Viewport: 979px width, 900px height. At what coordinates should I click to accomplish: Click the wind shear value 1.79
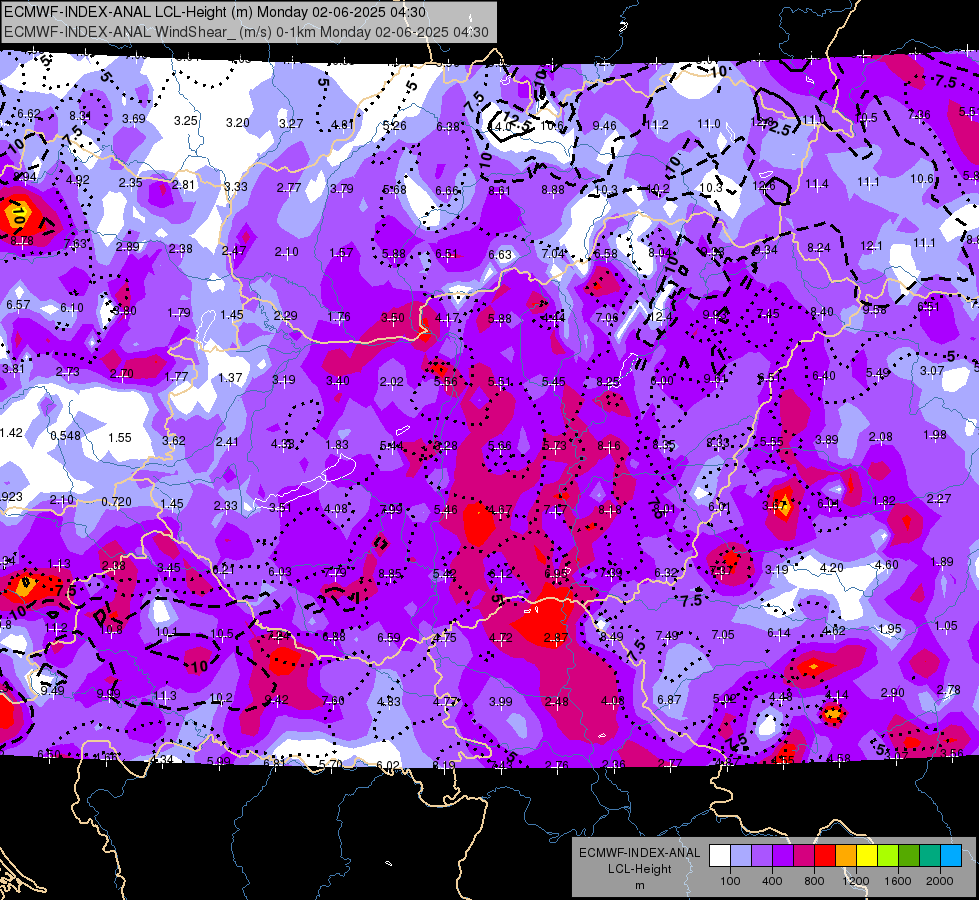pyautogui.click(x=179, y=312)
